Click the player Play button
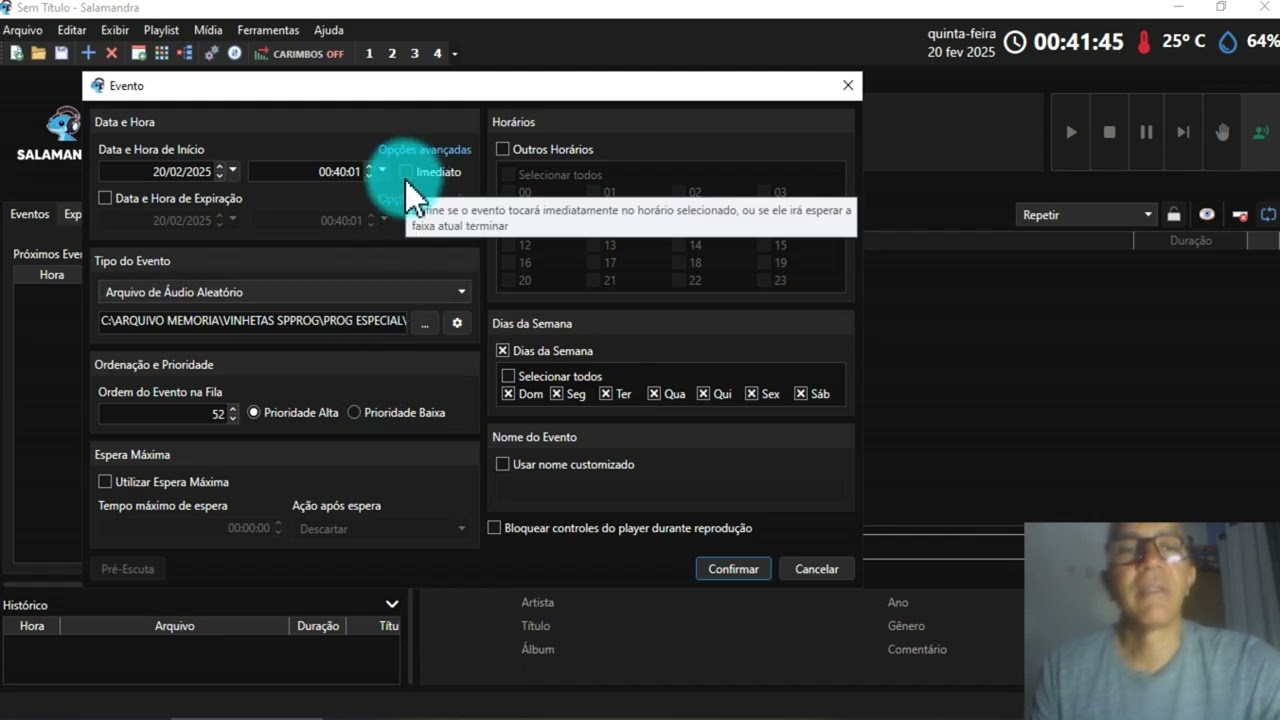 tap(1071, 132)
